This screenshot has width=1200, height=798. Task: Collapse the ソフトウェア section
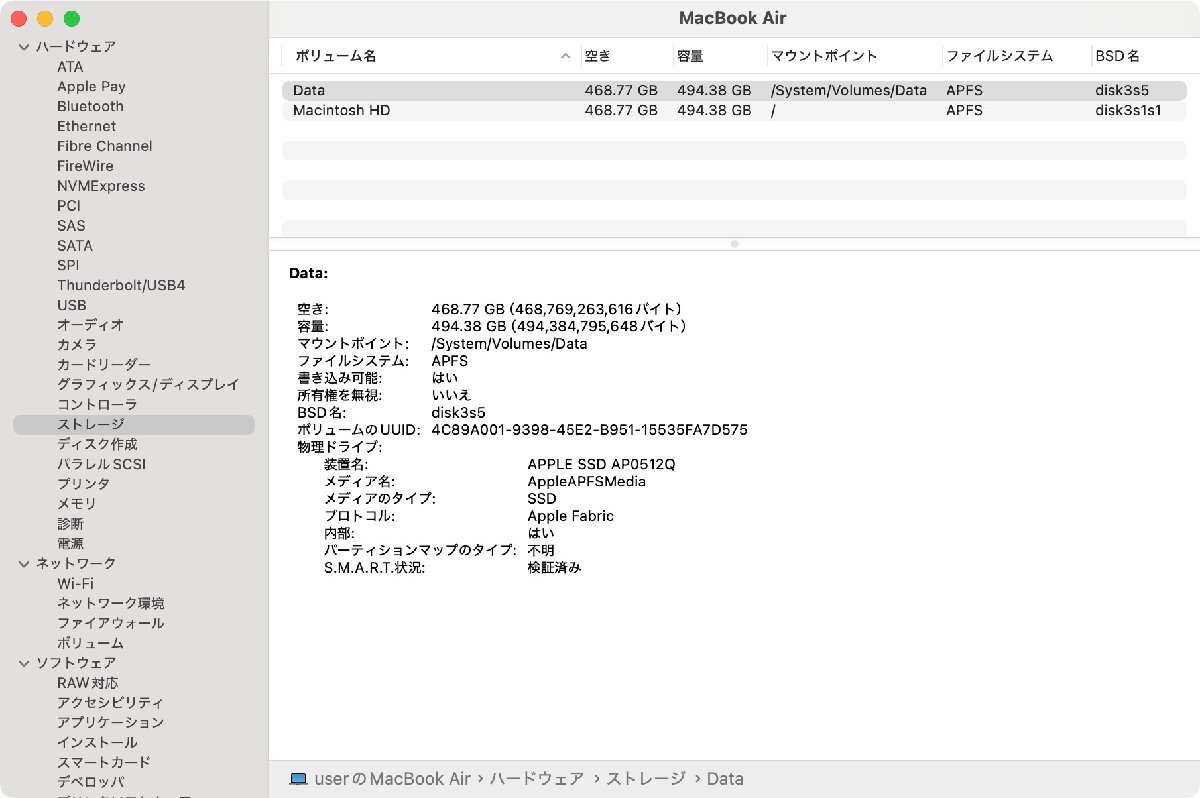(x=22, y=662)
